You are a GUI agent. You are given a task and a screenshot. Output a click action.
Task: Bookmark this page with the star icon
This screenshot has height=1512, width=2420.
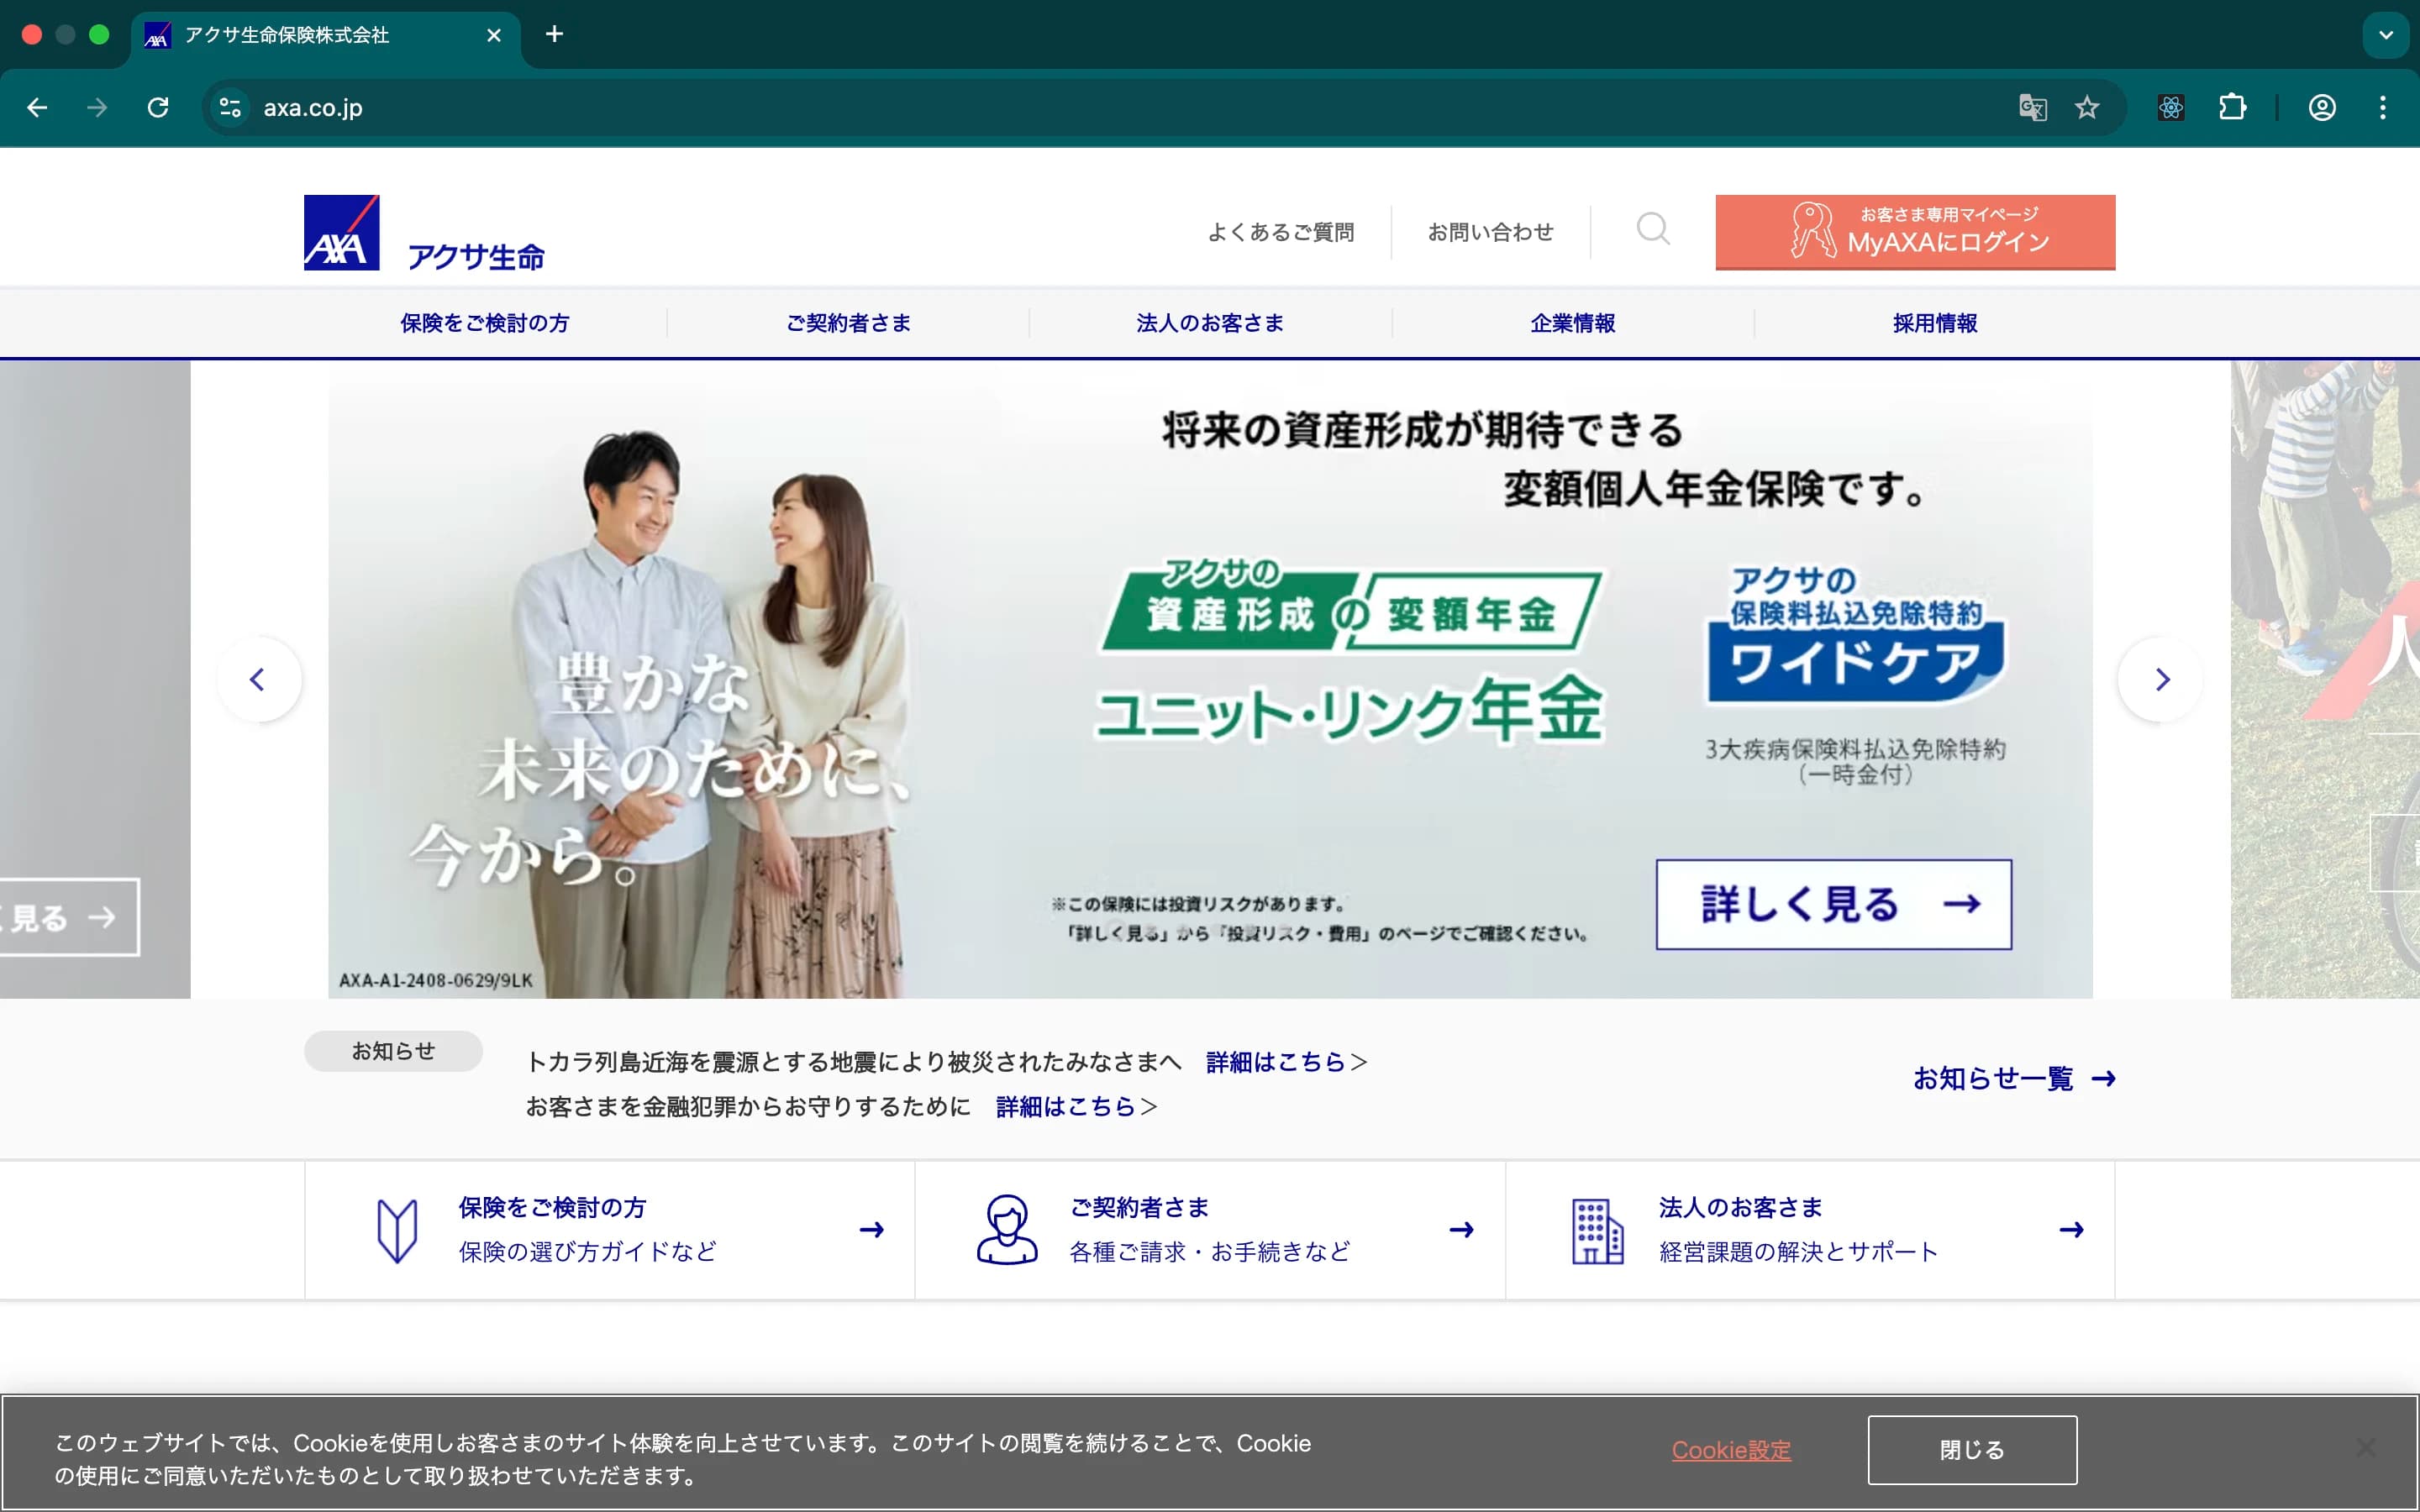click(2086, 107)
